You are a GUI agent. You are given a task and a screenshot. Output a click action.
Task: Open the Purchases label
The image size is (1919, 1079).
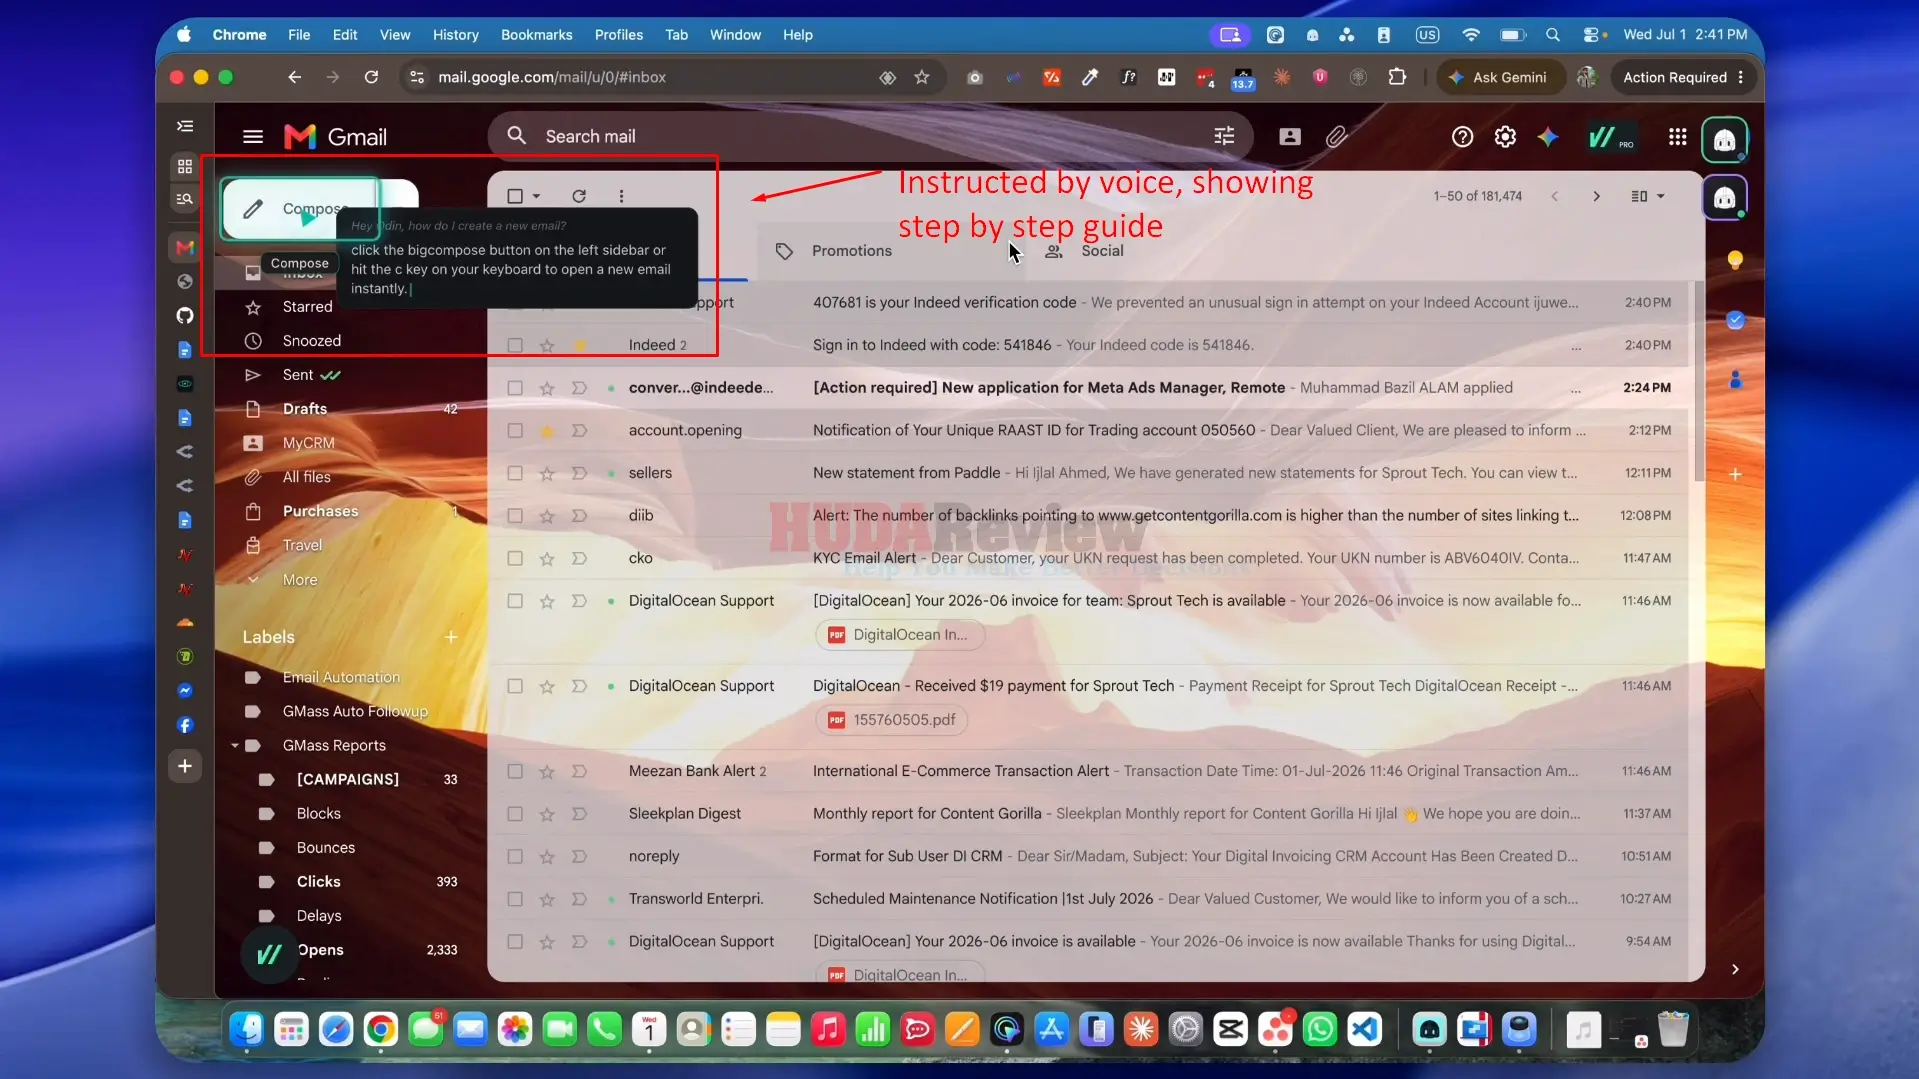(x=320, y=511)
